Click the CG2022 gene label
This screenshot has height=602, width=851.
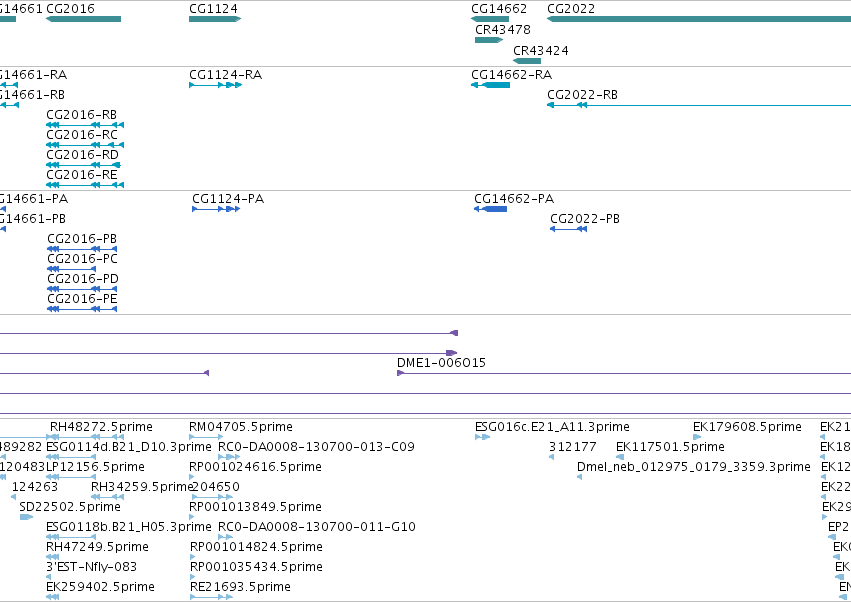click(x=571, y=9)
